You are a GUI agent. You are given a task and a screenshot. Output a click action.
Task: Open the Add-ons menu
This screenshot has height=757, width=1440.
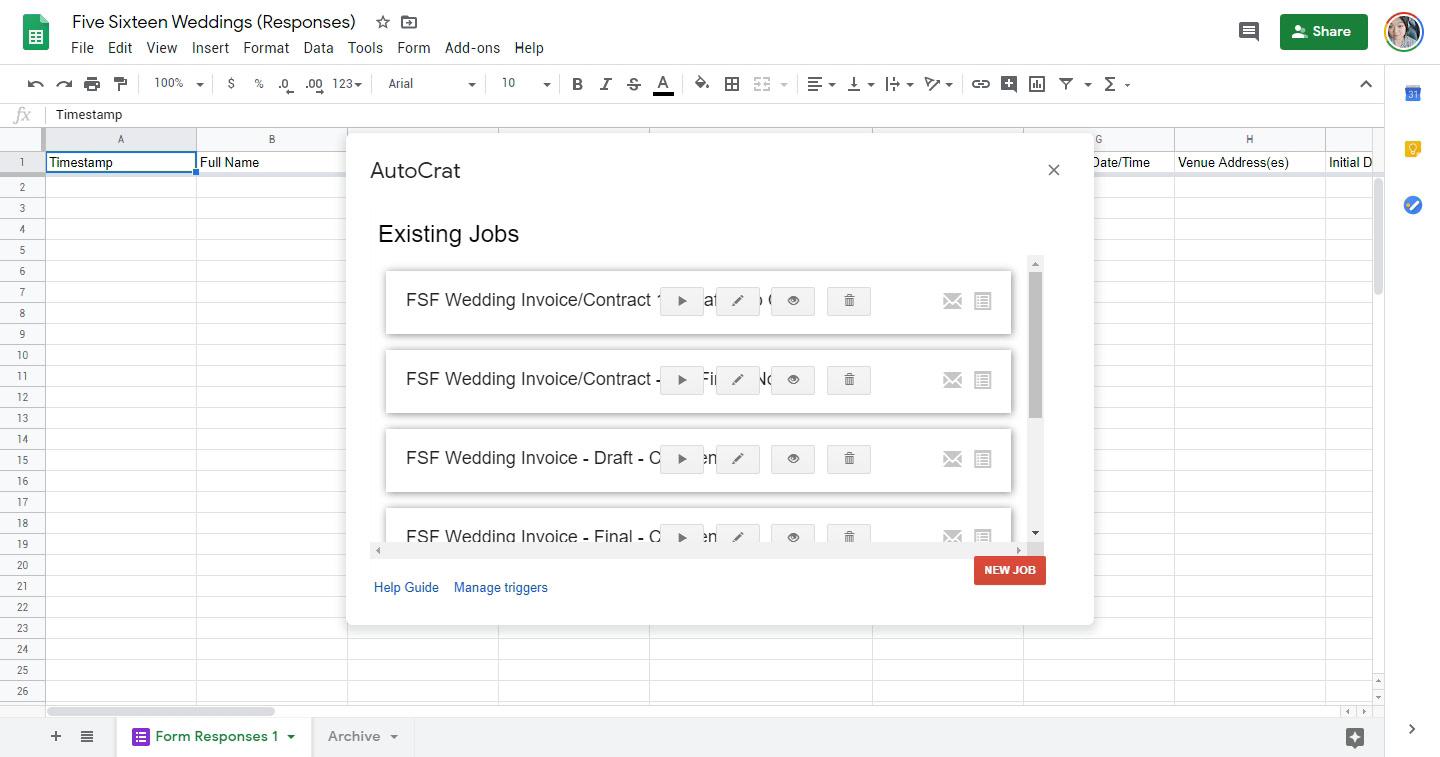tap(472, 47)
